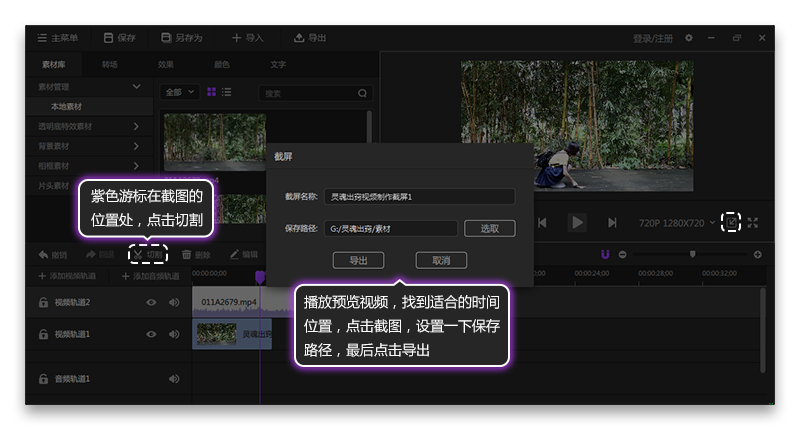
Task: Expand the 背景素材 category
Action: 136,146
